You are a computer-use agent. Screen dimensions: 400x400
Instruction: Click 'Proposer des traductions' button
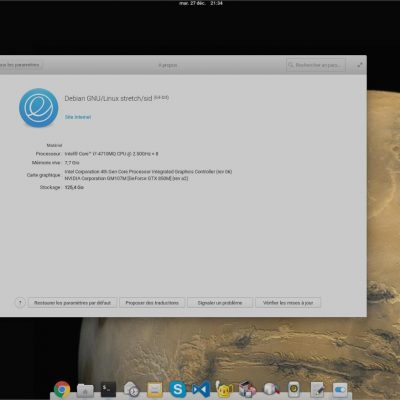point(152,303)
